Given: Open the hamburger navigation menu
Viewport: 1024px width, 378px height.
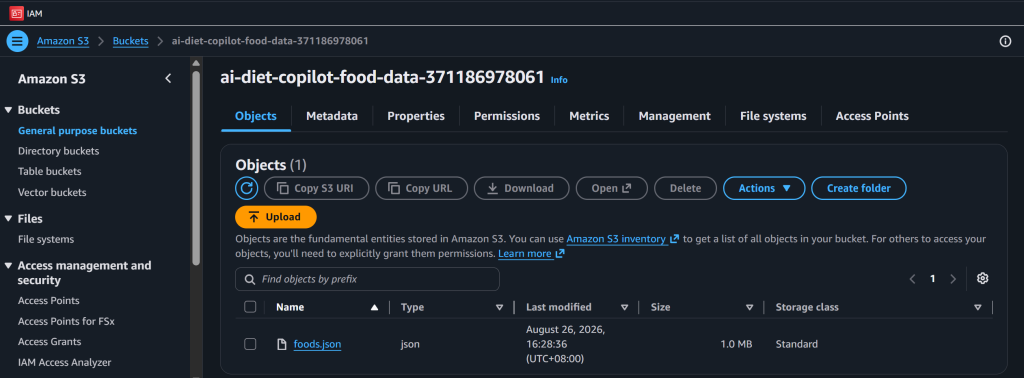Looking at the screenshot, I should pos(17,41).
